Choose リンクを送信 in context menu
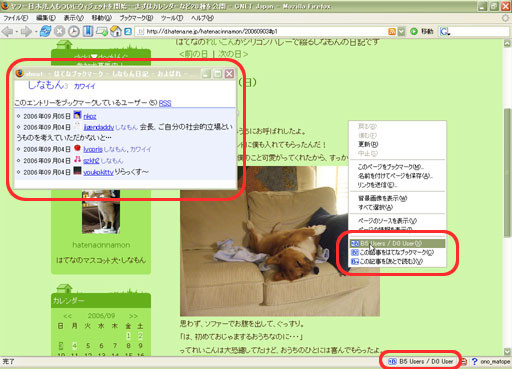The image size is (512, 369). 397,185
